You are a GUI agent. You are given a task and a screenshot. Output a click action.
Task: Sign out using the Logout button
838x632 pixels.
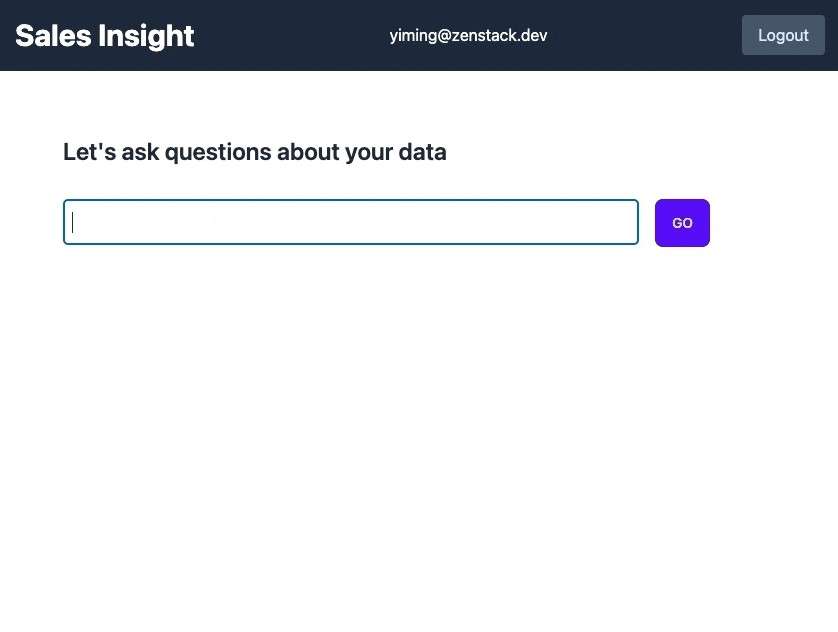coord(783,35)
